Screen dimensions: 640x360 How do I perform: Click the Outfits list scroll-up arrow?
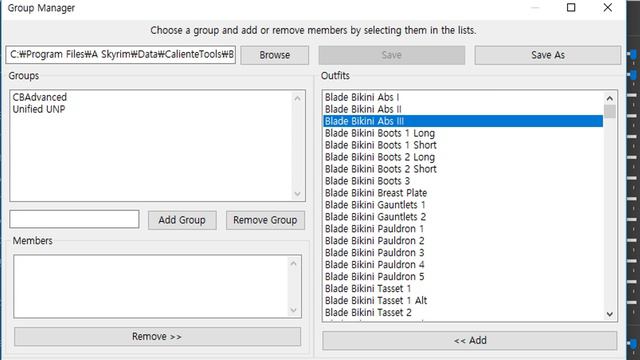pyautogui.click(x=609, y=98)
